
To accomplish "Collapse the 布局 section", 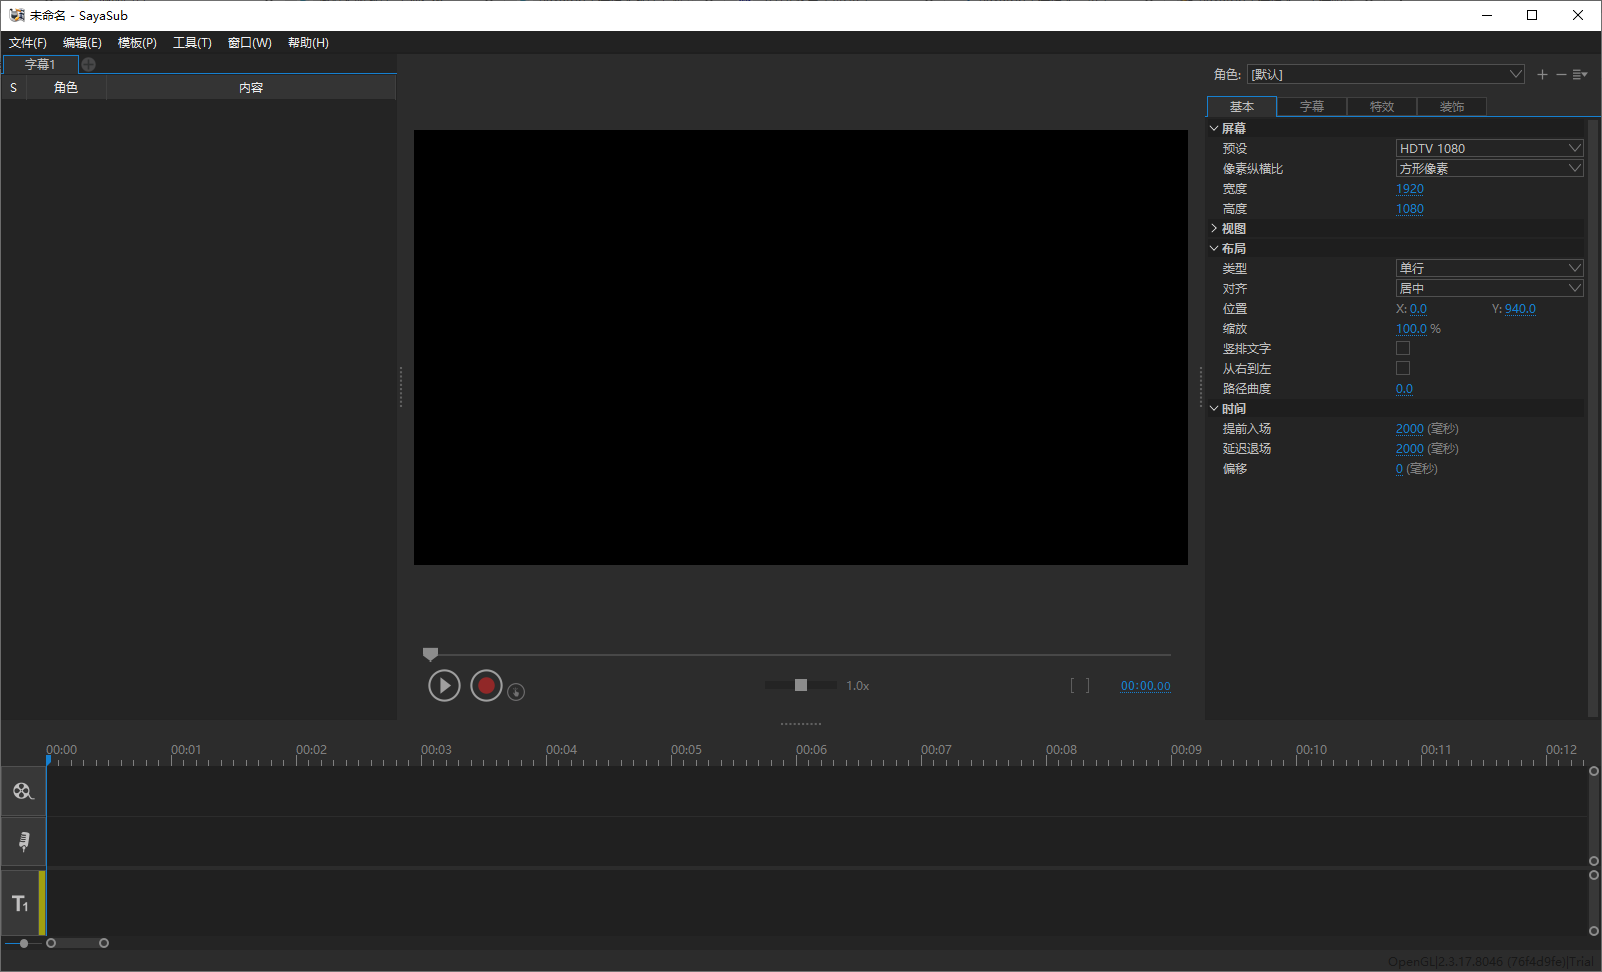I will pyautogui.click(x=1214, y=248).
